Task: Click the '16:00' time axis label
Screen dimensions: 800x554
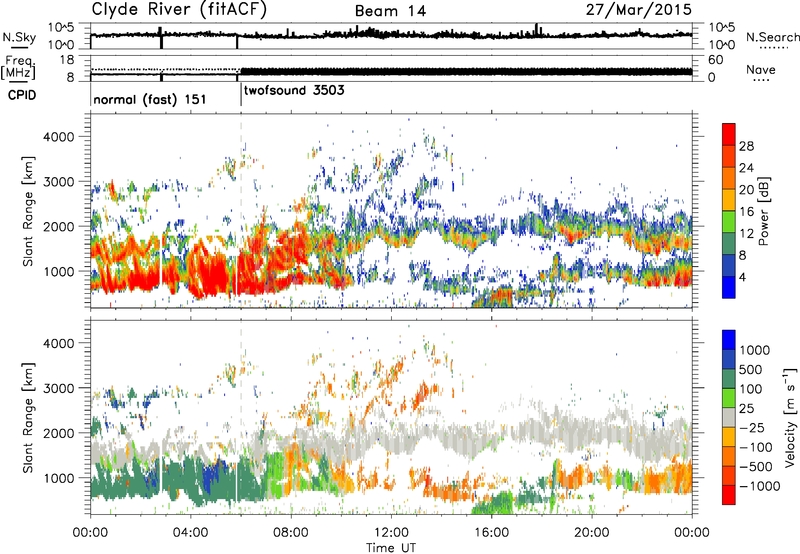Action: 491,533
